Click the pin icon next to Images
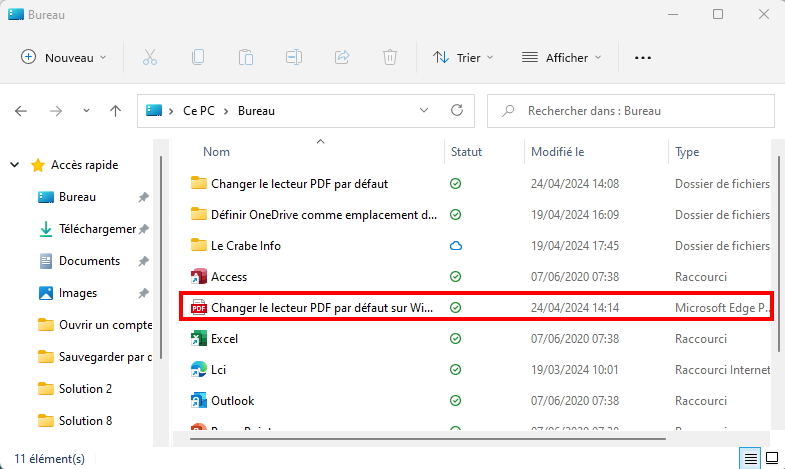This screenshot has height=469, width=785. tap(144, 293)
